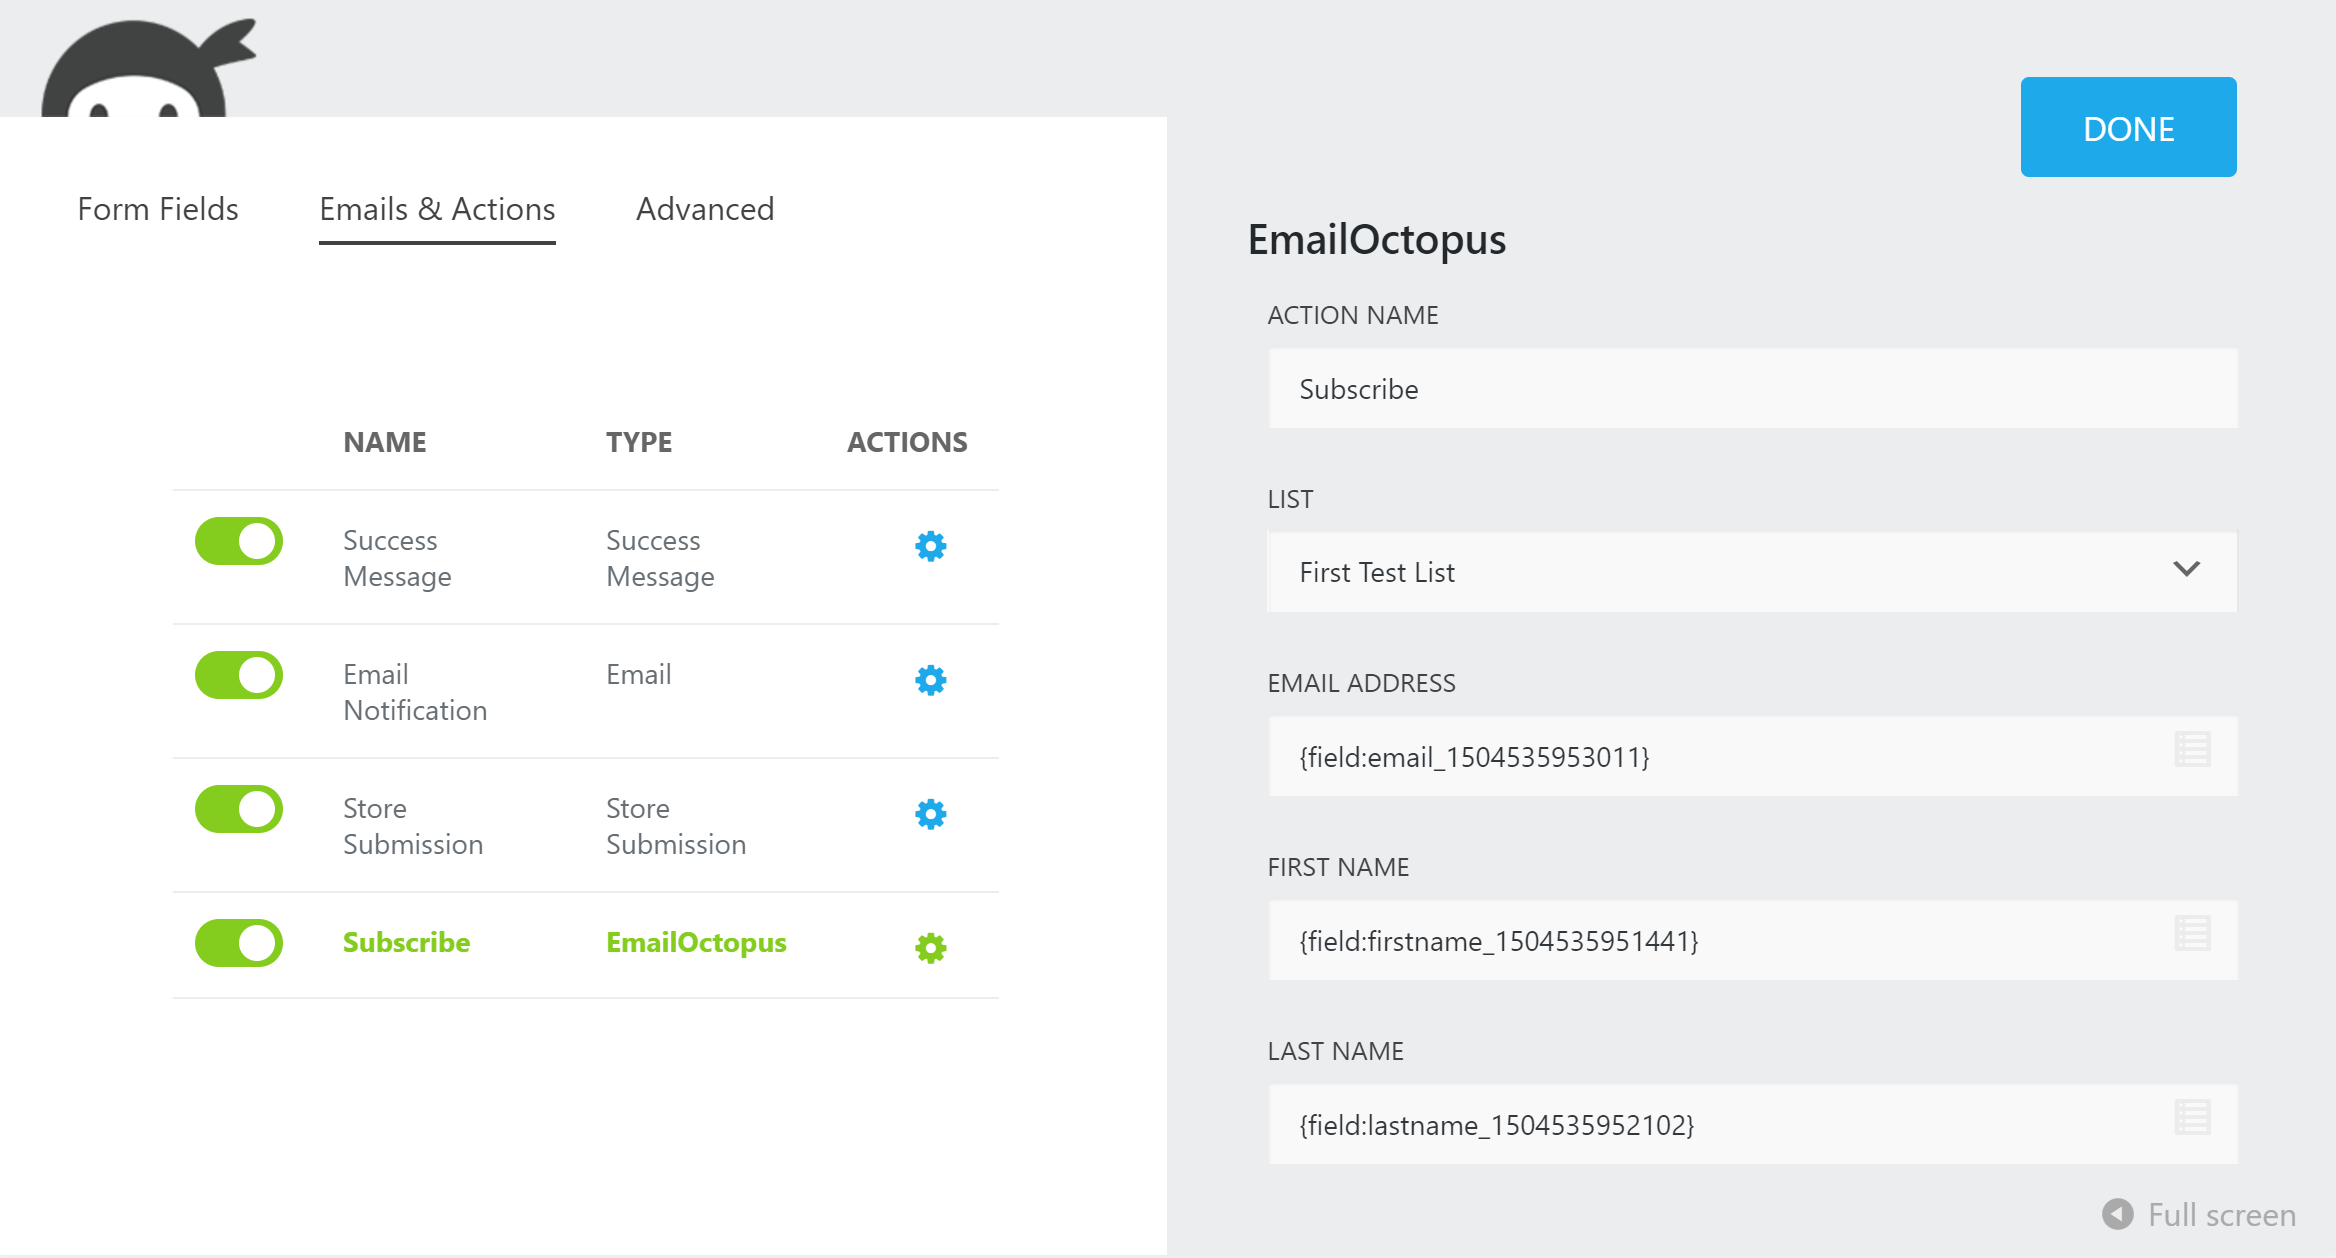Viewport: 2336px width, 1258px height.
Task: Open settings gear for Success Message action
Action: tap(930, 546)
